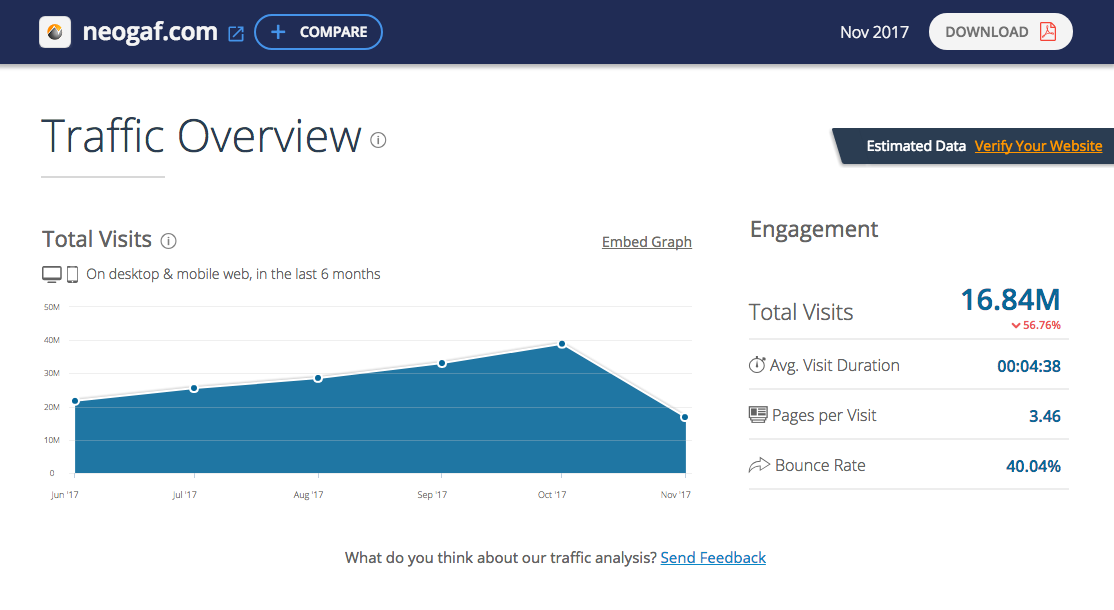Click the 'On desktop & mobile web' subtitle
1114x610 pixels.
(x=233, y=274)
